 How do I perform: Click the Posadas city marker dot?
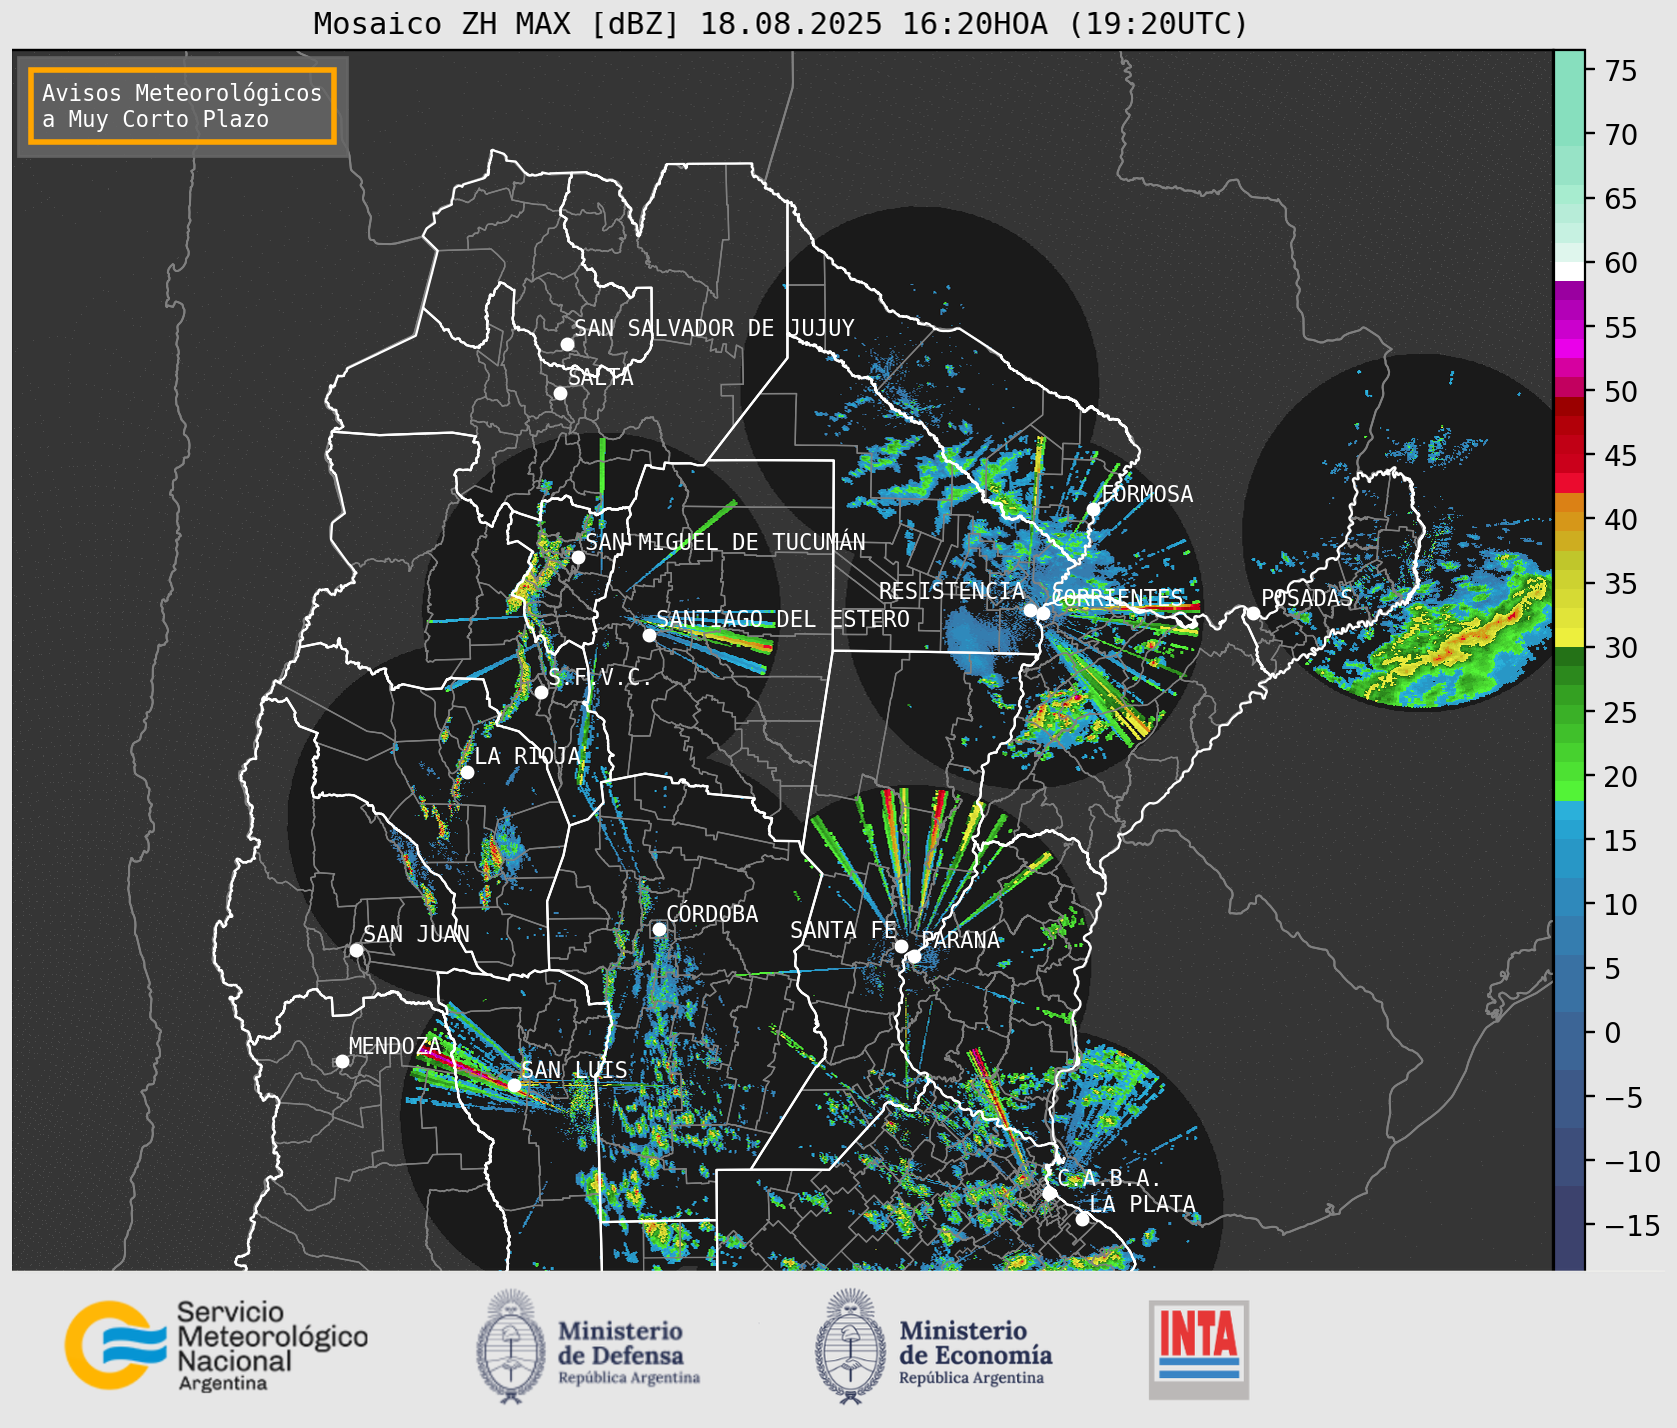click(x=1253, y=613)
